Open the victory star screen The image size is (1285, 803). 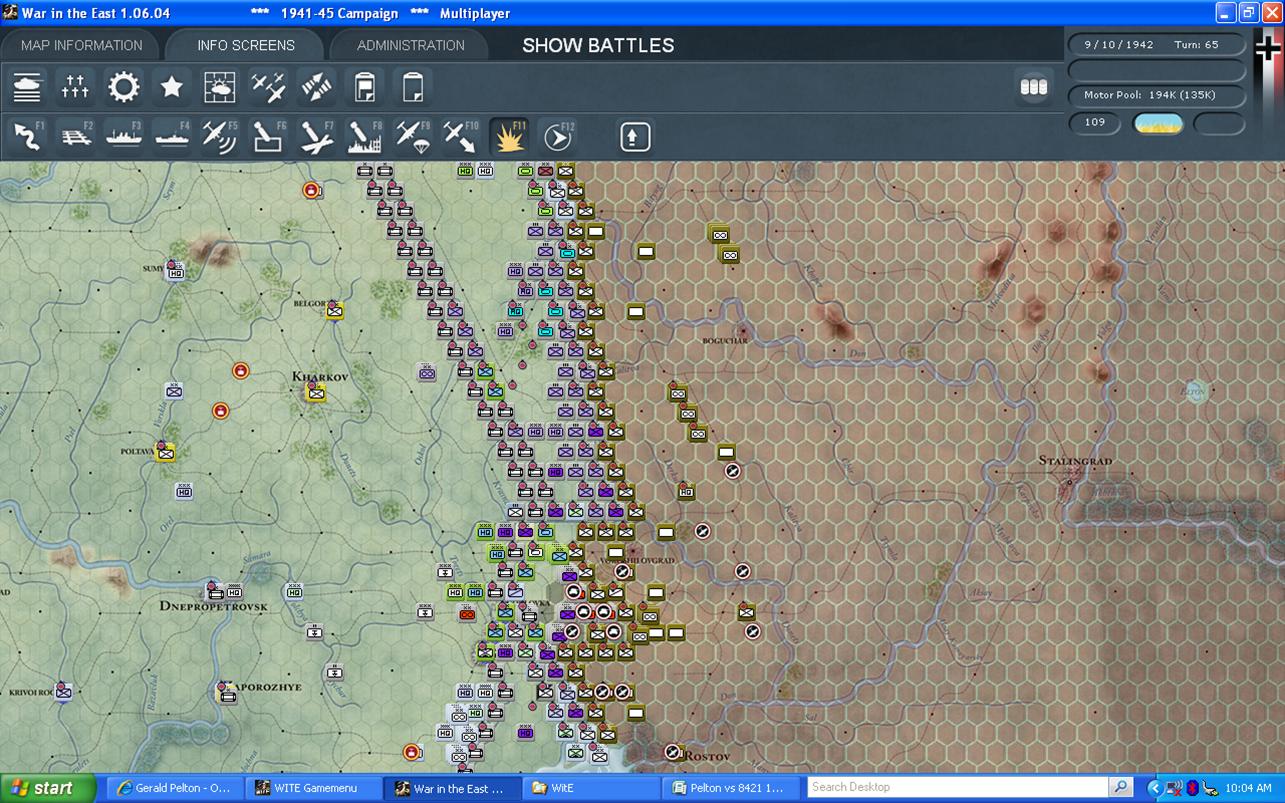[x=171, y=87]
